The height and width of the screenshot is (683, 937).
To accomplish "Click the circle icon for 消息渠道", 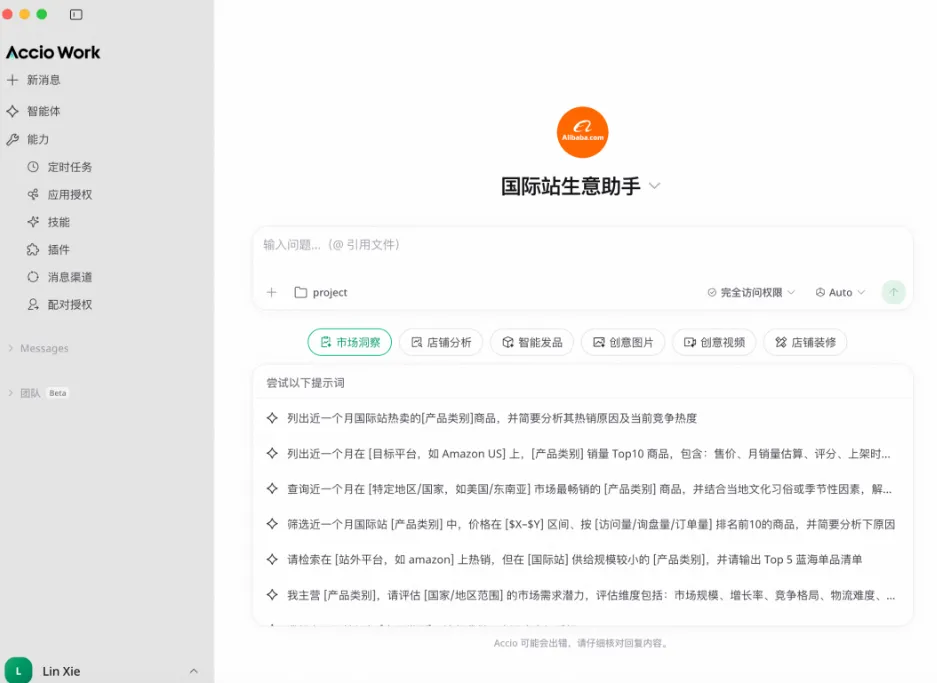I will point(33,277).
